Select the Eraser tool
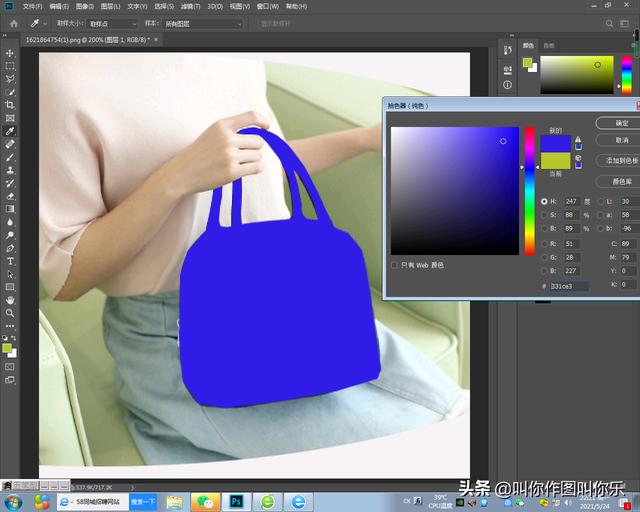Viewport: 640px width, 512px height. [10, 196]
